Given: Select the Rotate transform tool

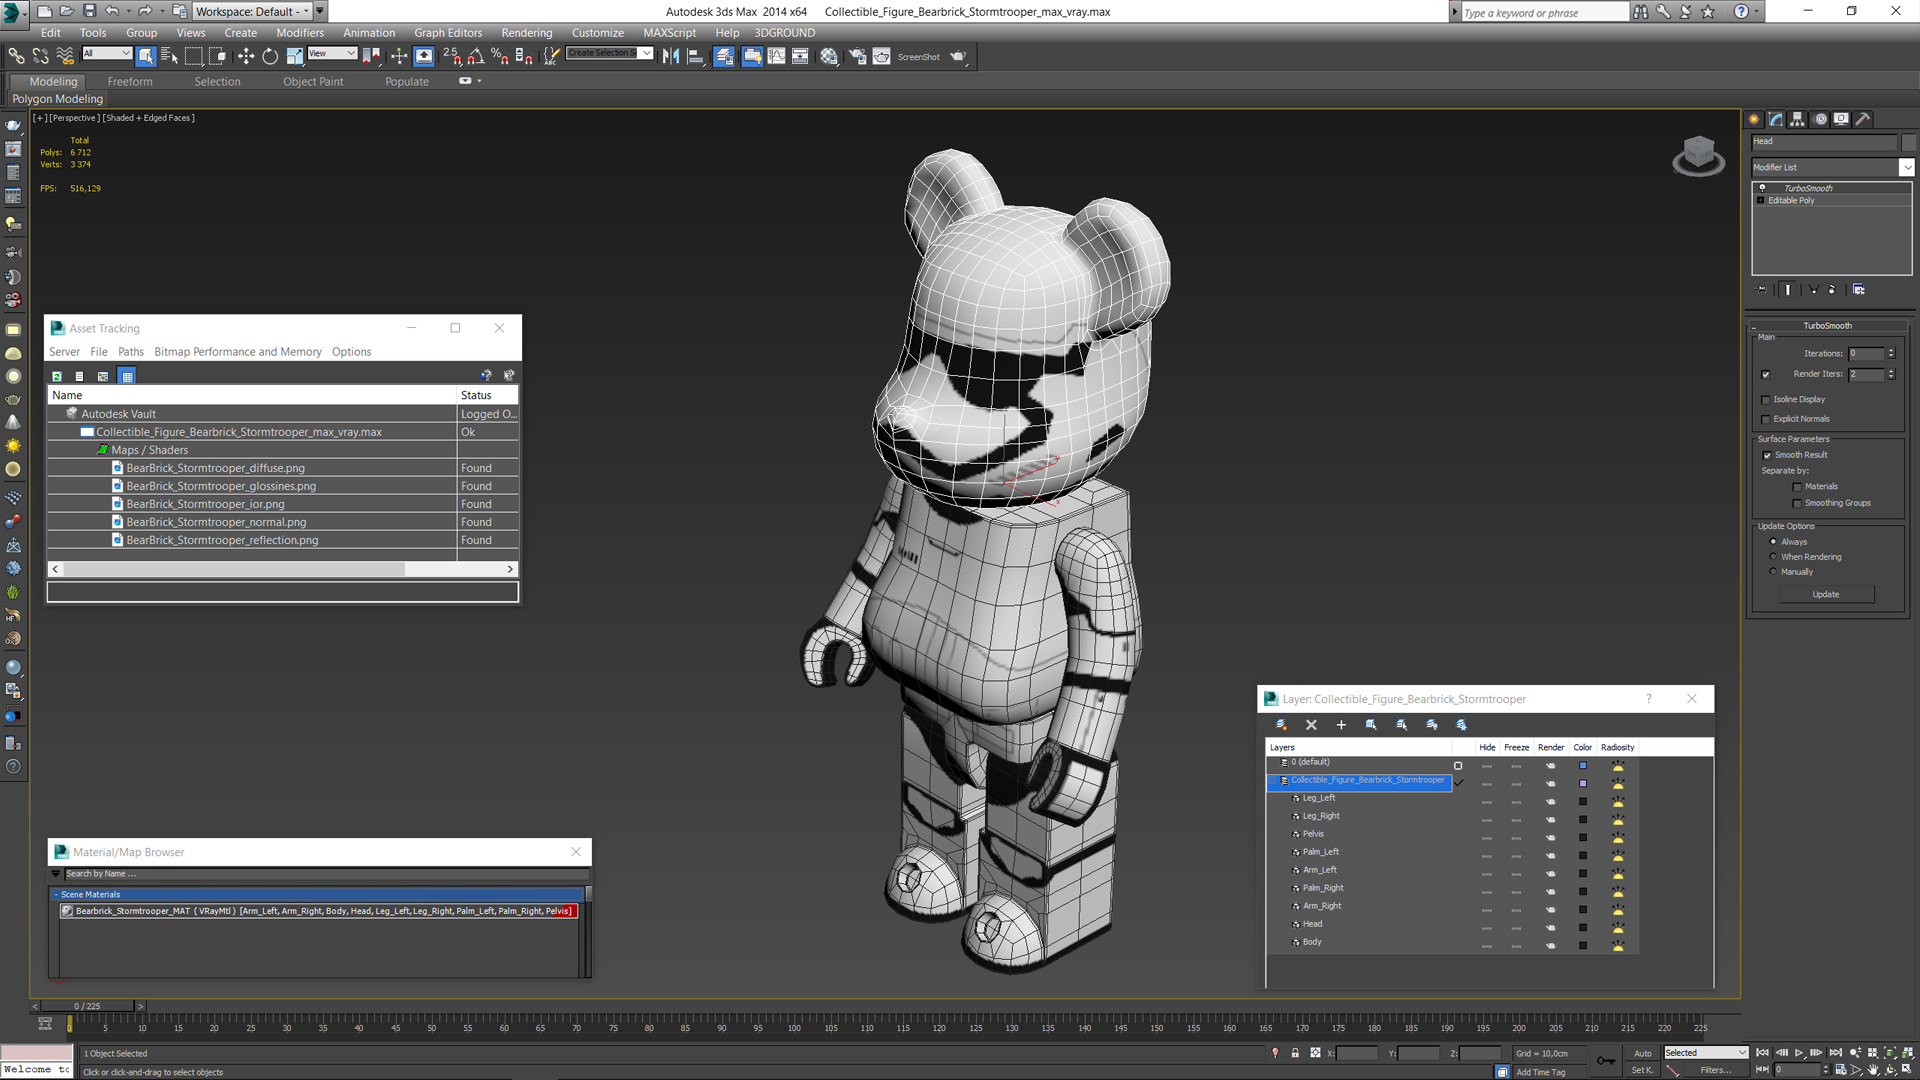Looking at the screenshot, I should point(270,57).
